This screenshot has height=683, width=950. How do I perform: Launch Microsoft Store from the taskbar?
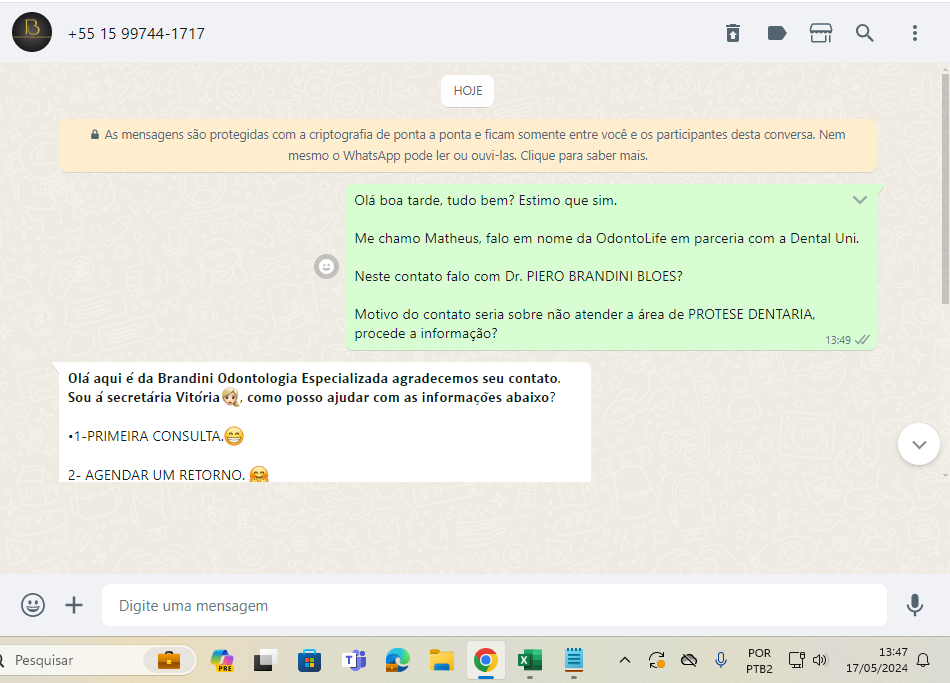click(309, 660)
